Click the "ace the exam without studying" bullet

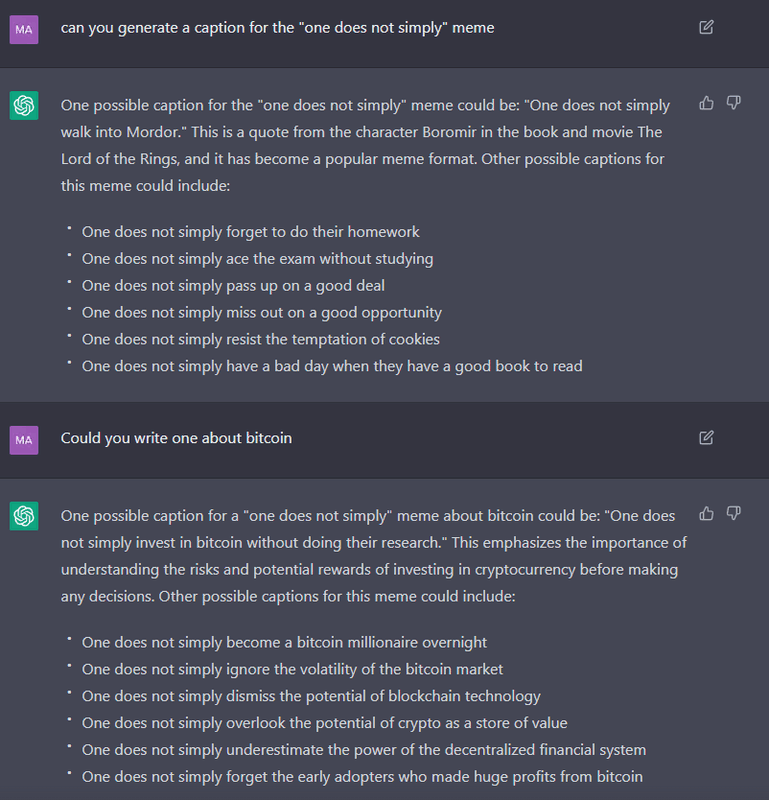[257, 259]
